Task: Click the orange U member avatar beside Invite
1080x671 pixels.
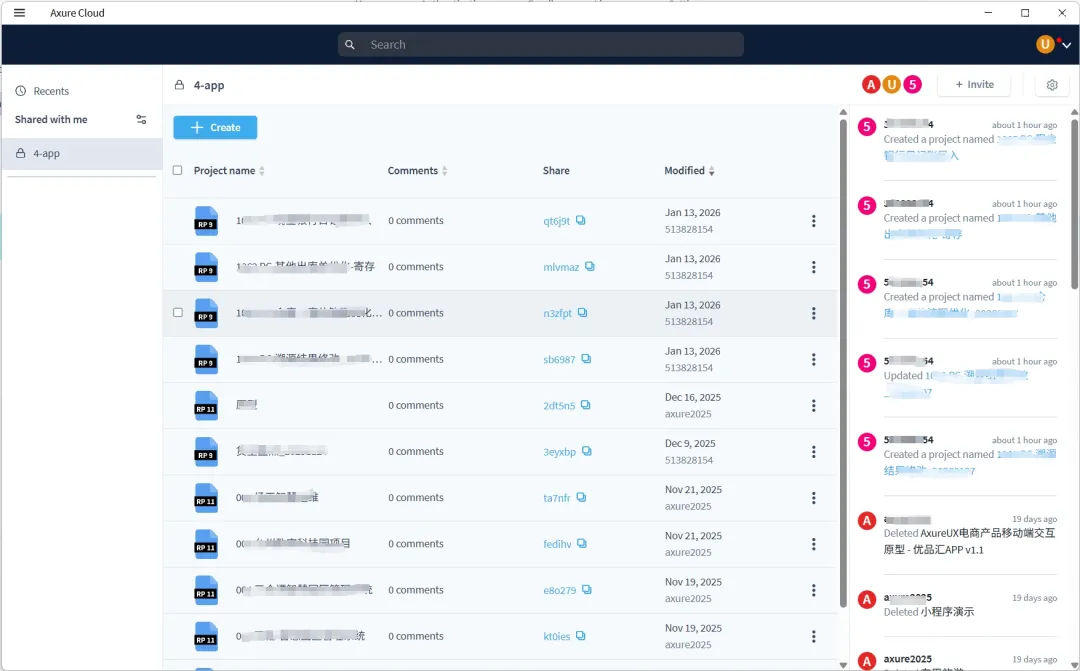Action: click(x=892, y=85)
